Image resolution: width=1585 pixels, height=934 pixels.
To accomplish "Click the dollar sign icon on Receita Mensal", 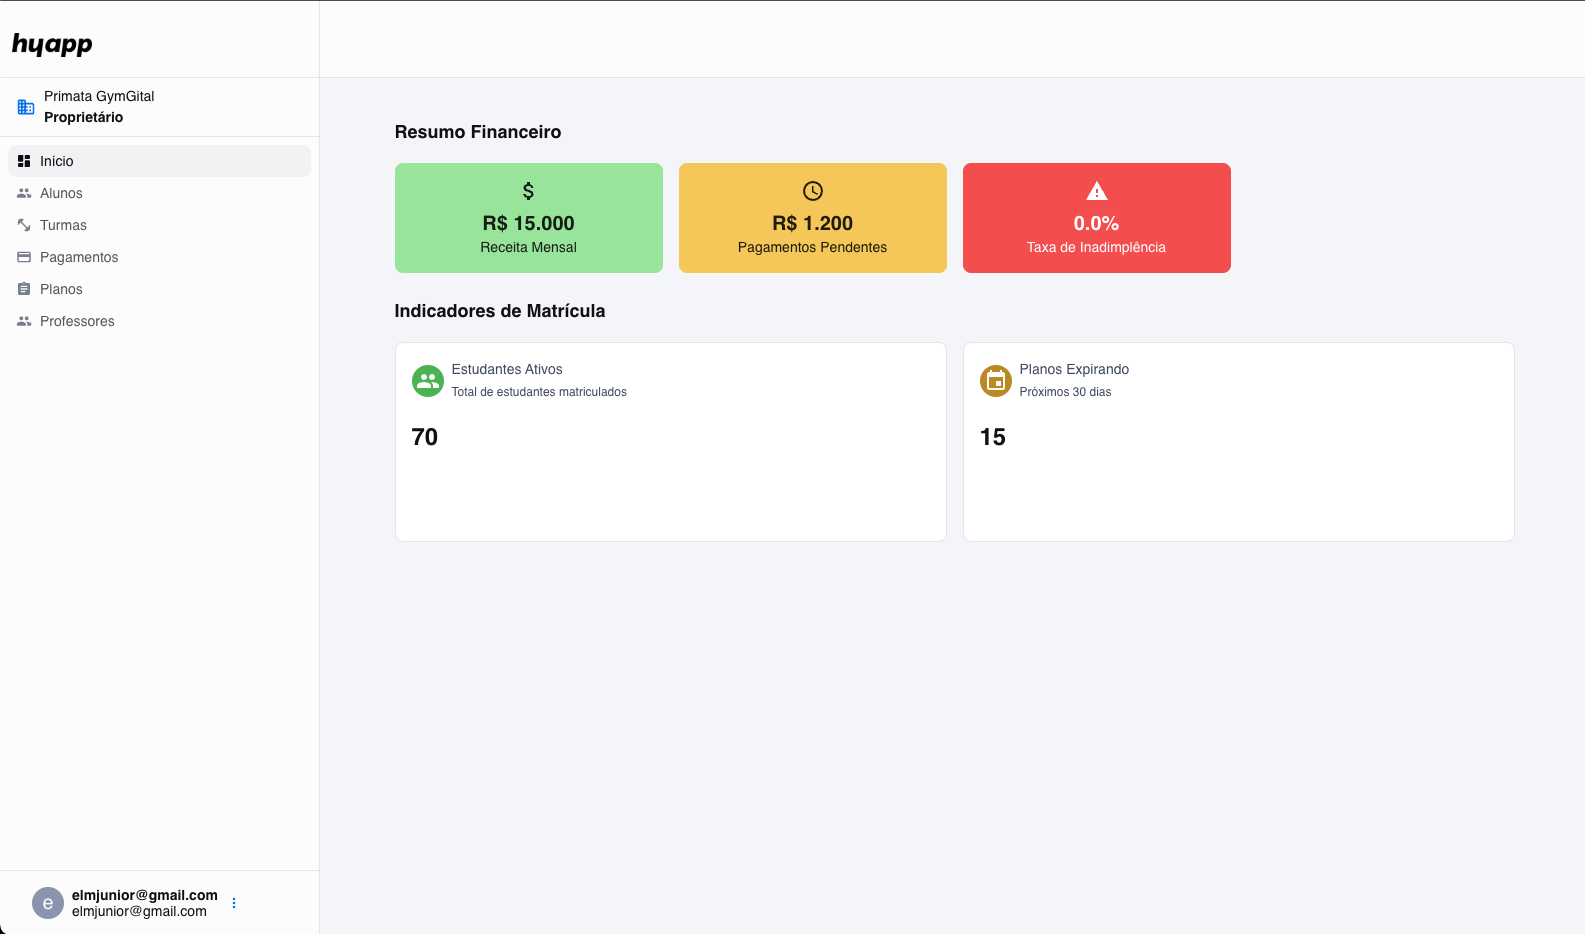I will coord(528,191).
